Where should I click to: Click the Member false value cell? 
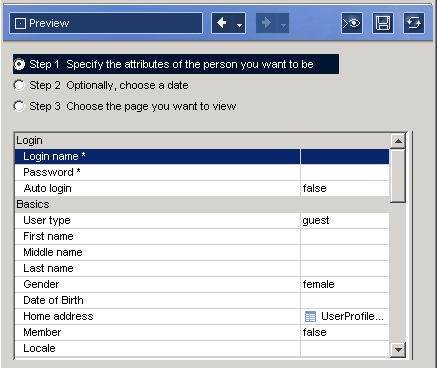point(345,332)
